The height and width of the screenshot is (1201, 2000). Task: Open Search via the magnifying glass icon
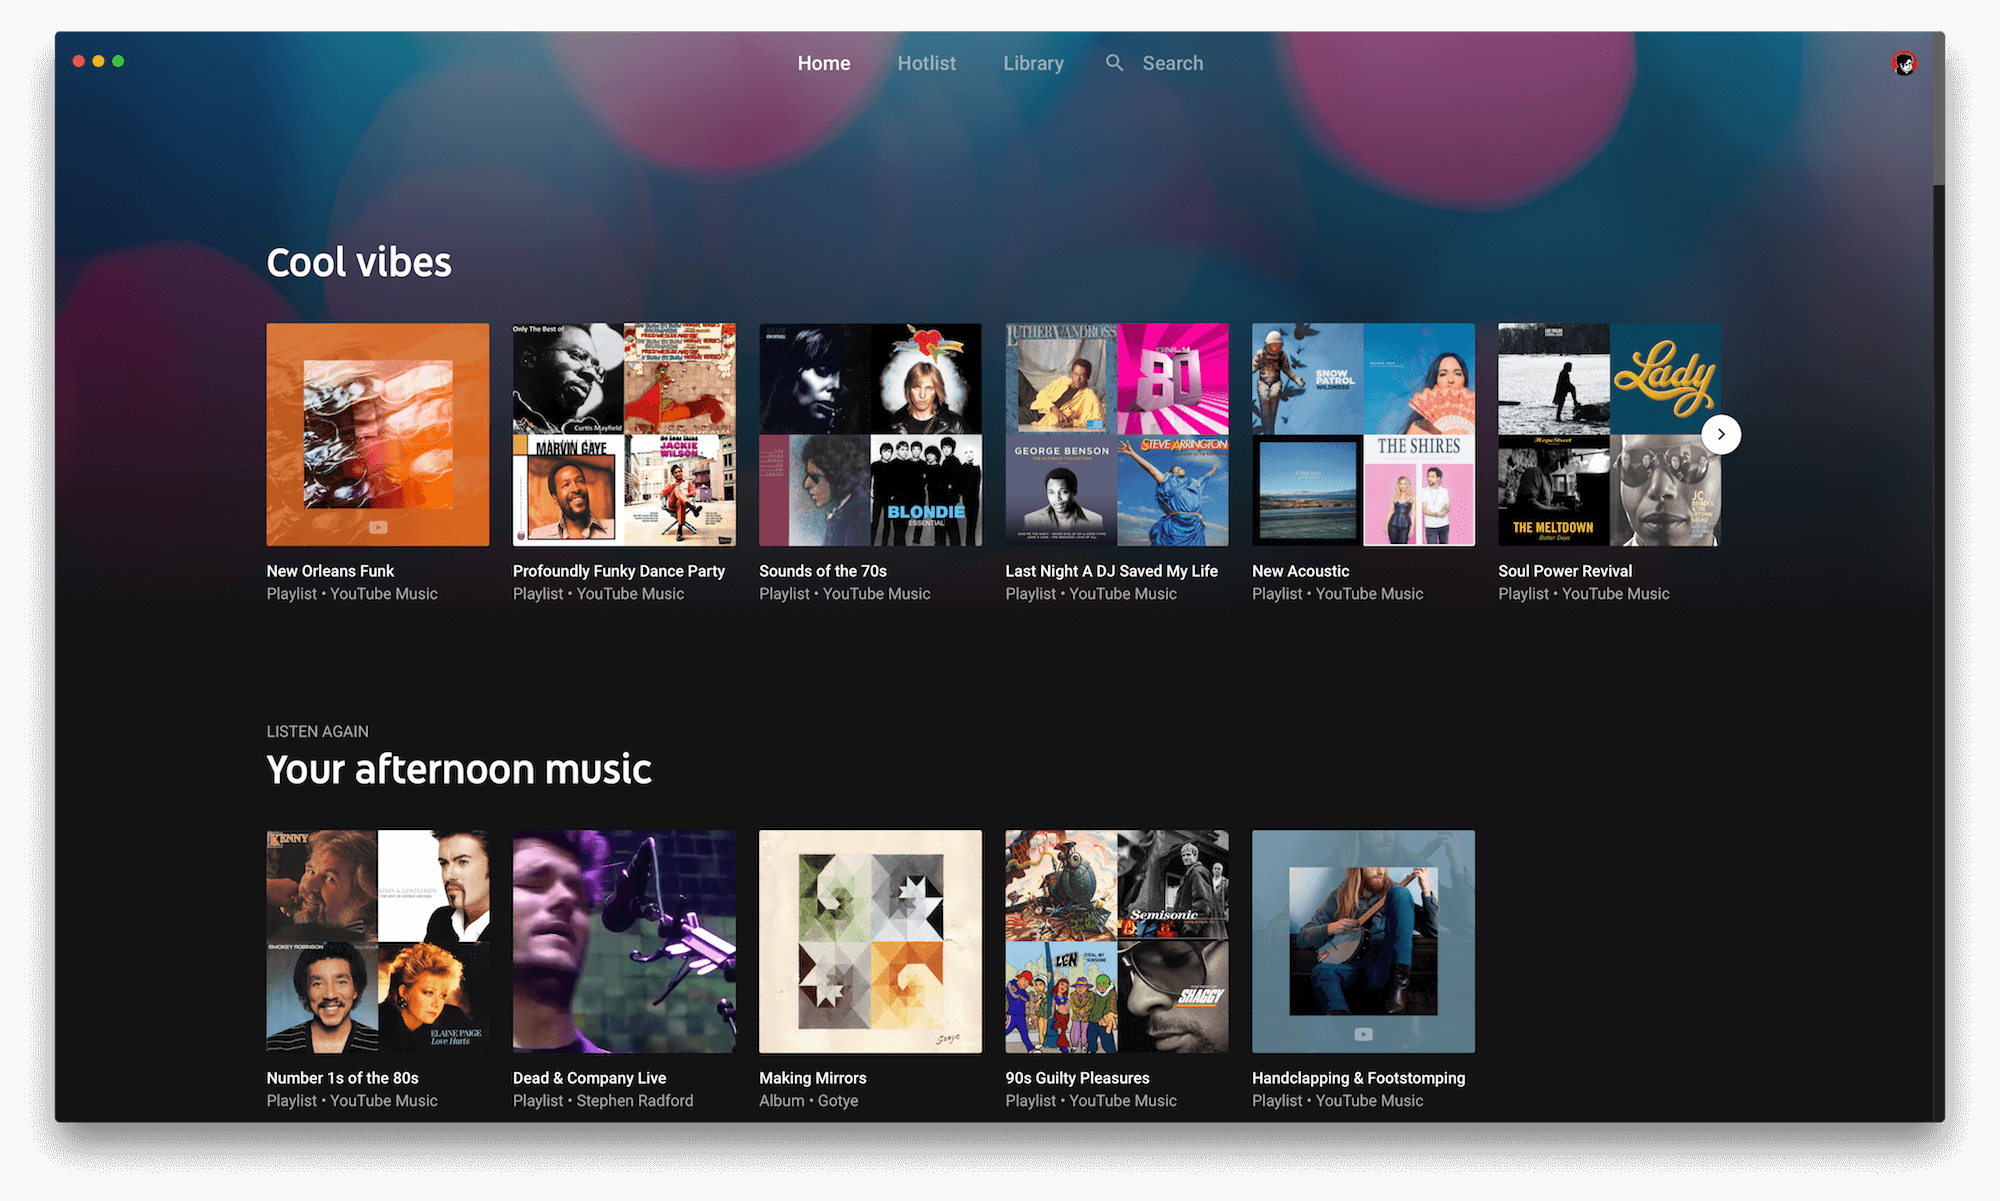click(1114, 62)
